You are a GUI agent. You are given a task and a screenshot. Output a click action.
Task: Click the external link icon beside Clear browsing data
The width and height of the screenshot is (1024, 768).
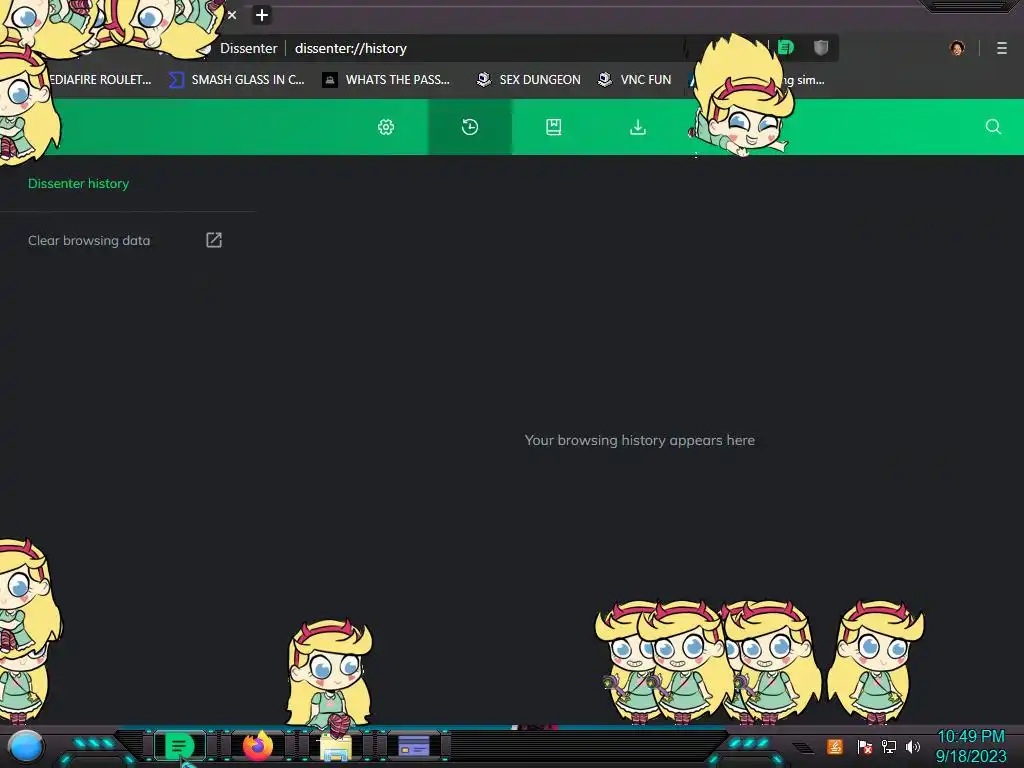pyautogui.click(x=214, y=240)
